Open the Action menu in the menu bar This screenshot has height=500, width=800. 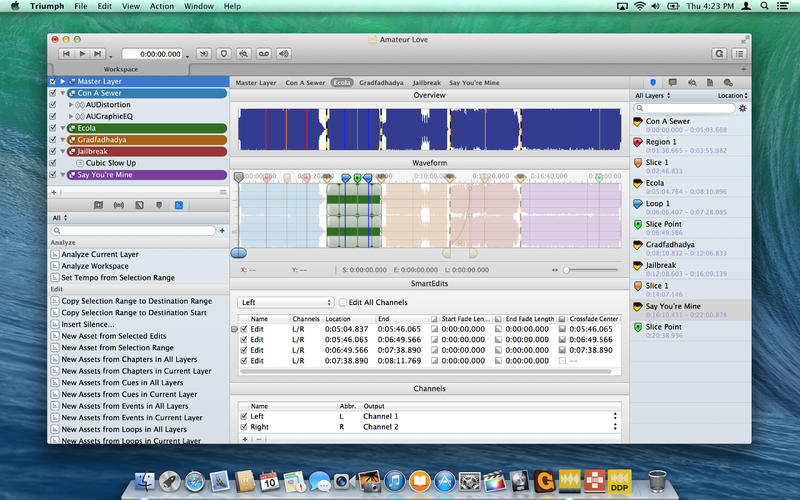point(161,6)
